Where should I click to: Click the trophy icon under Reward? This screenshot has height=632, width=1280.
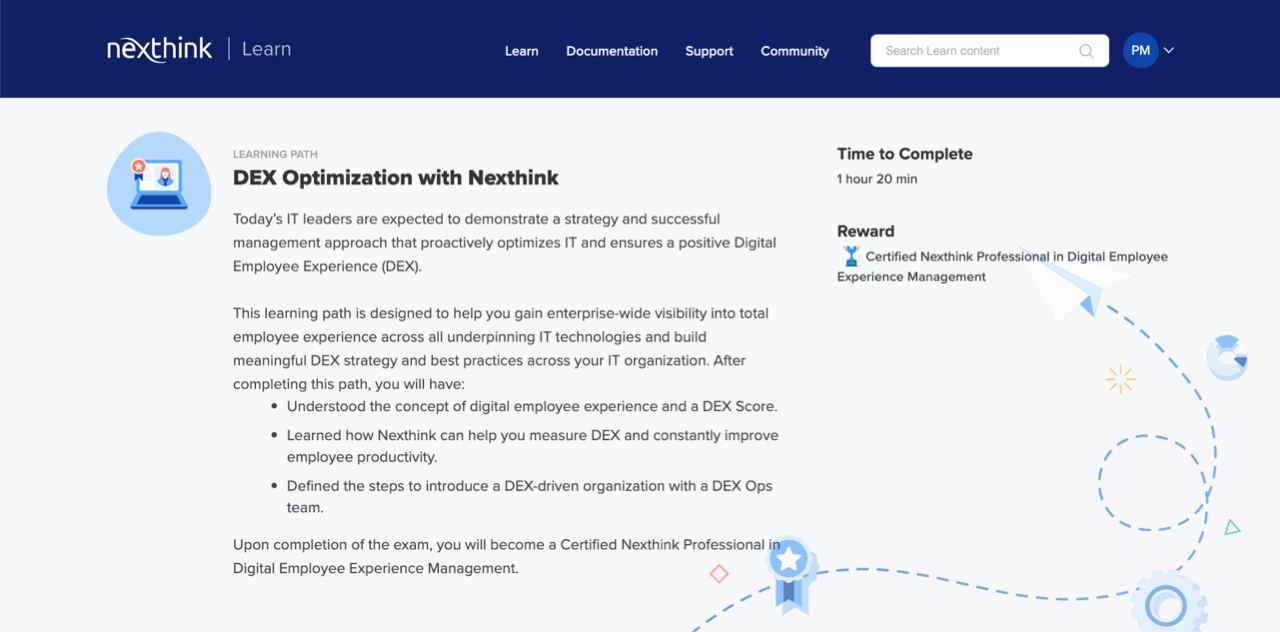(849, 255)
